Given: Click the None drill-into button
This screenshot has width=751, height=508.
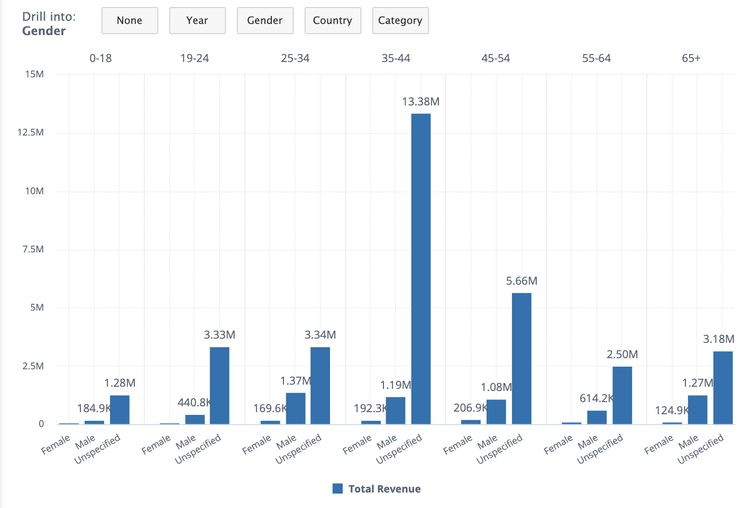Looking at the screenshot, I should [129, 20].
